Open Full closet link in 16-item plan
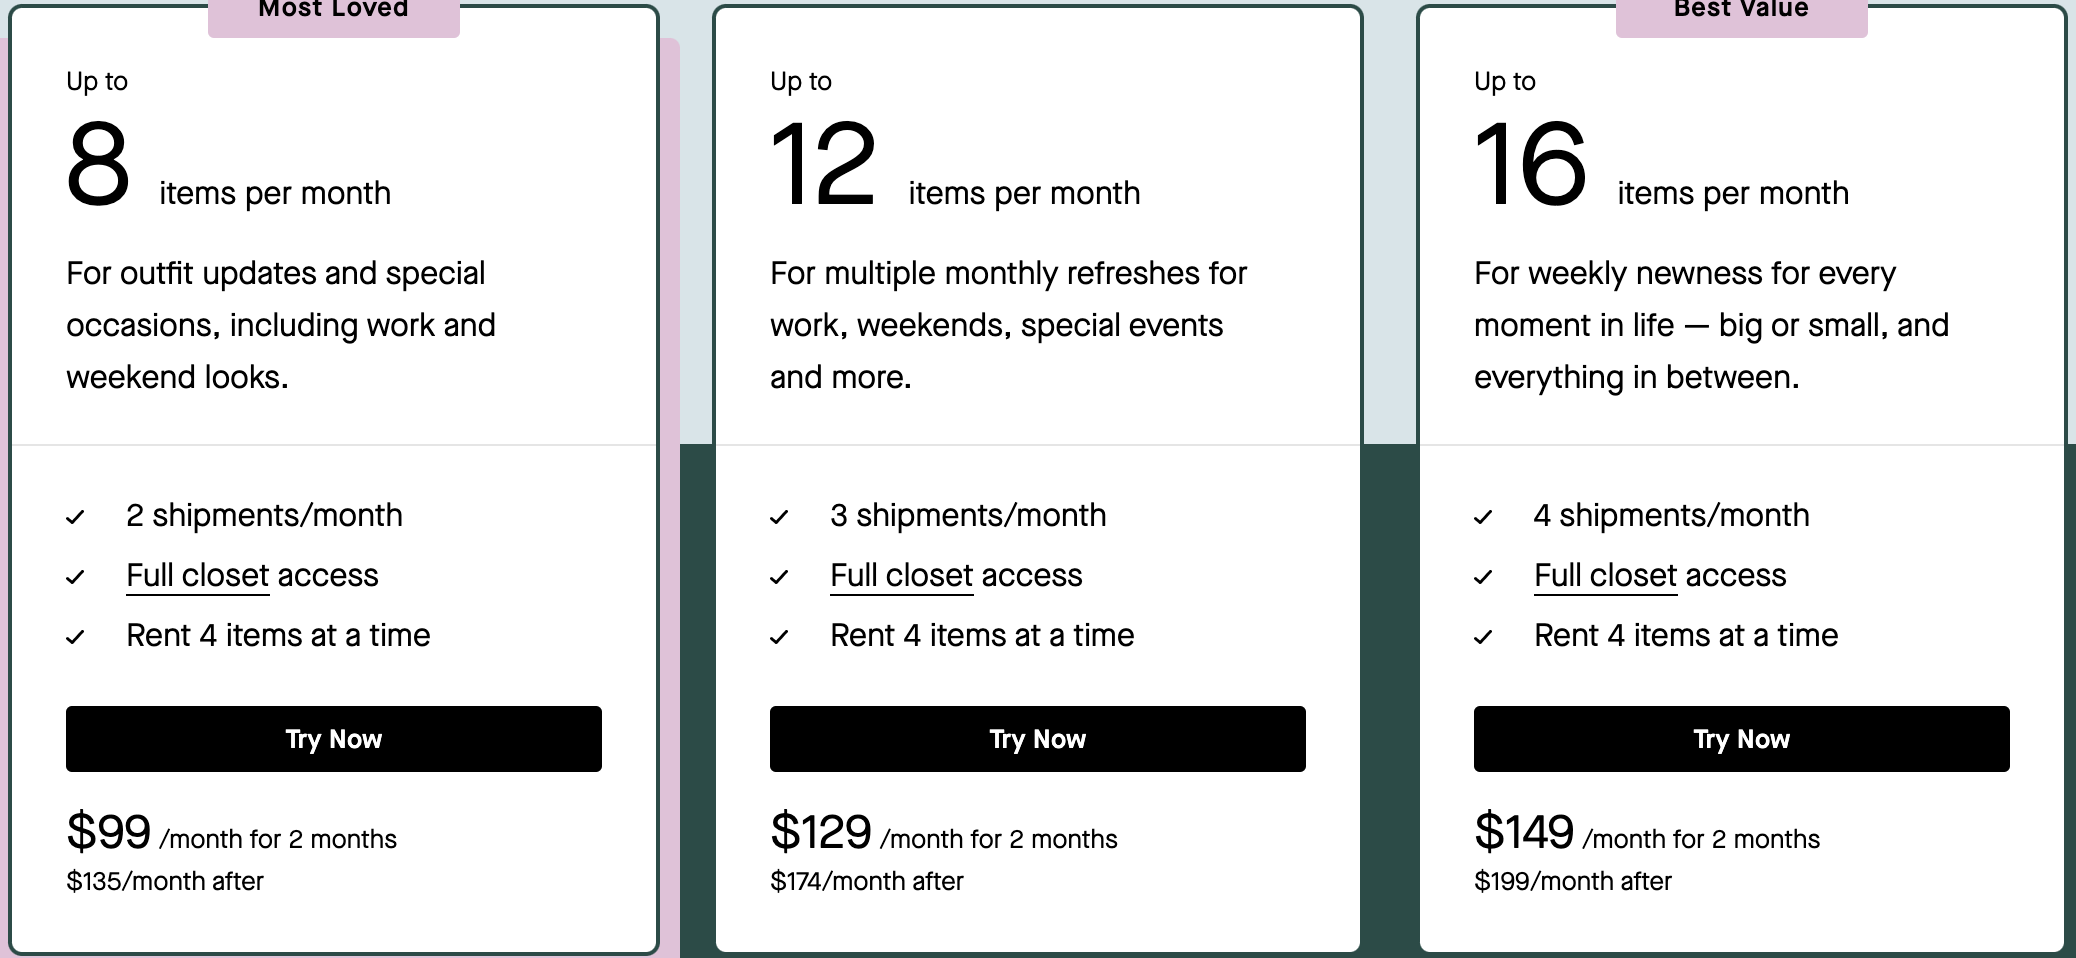The image size is (2076, 958). pyautogui.click(x=1606, y=576)
